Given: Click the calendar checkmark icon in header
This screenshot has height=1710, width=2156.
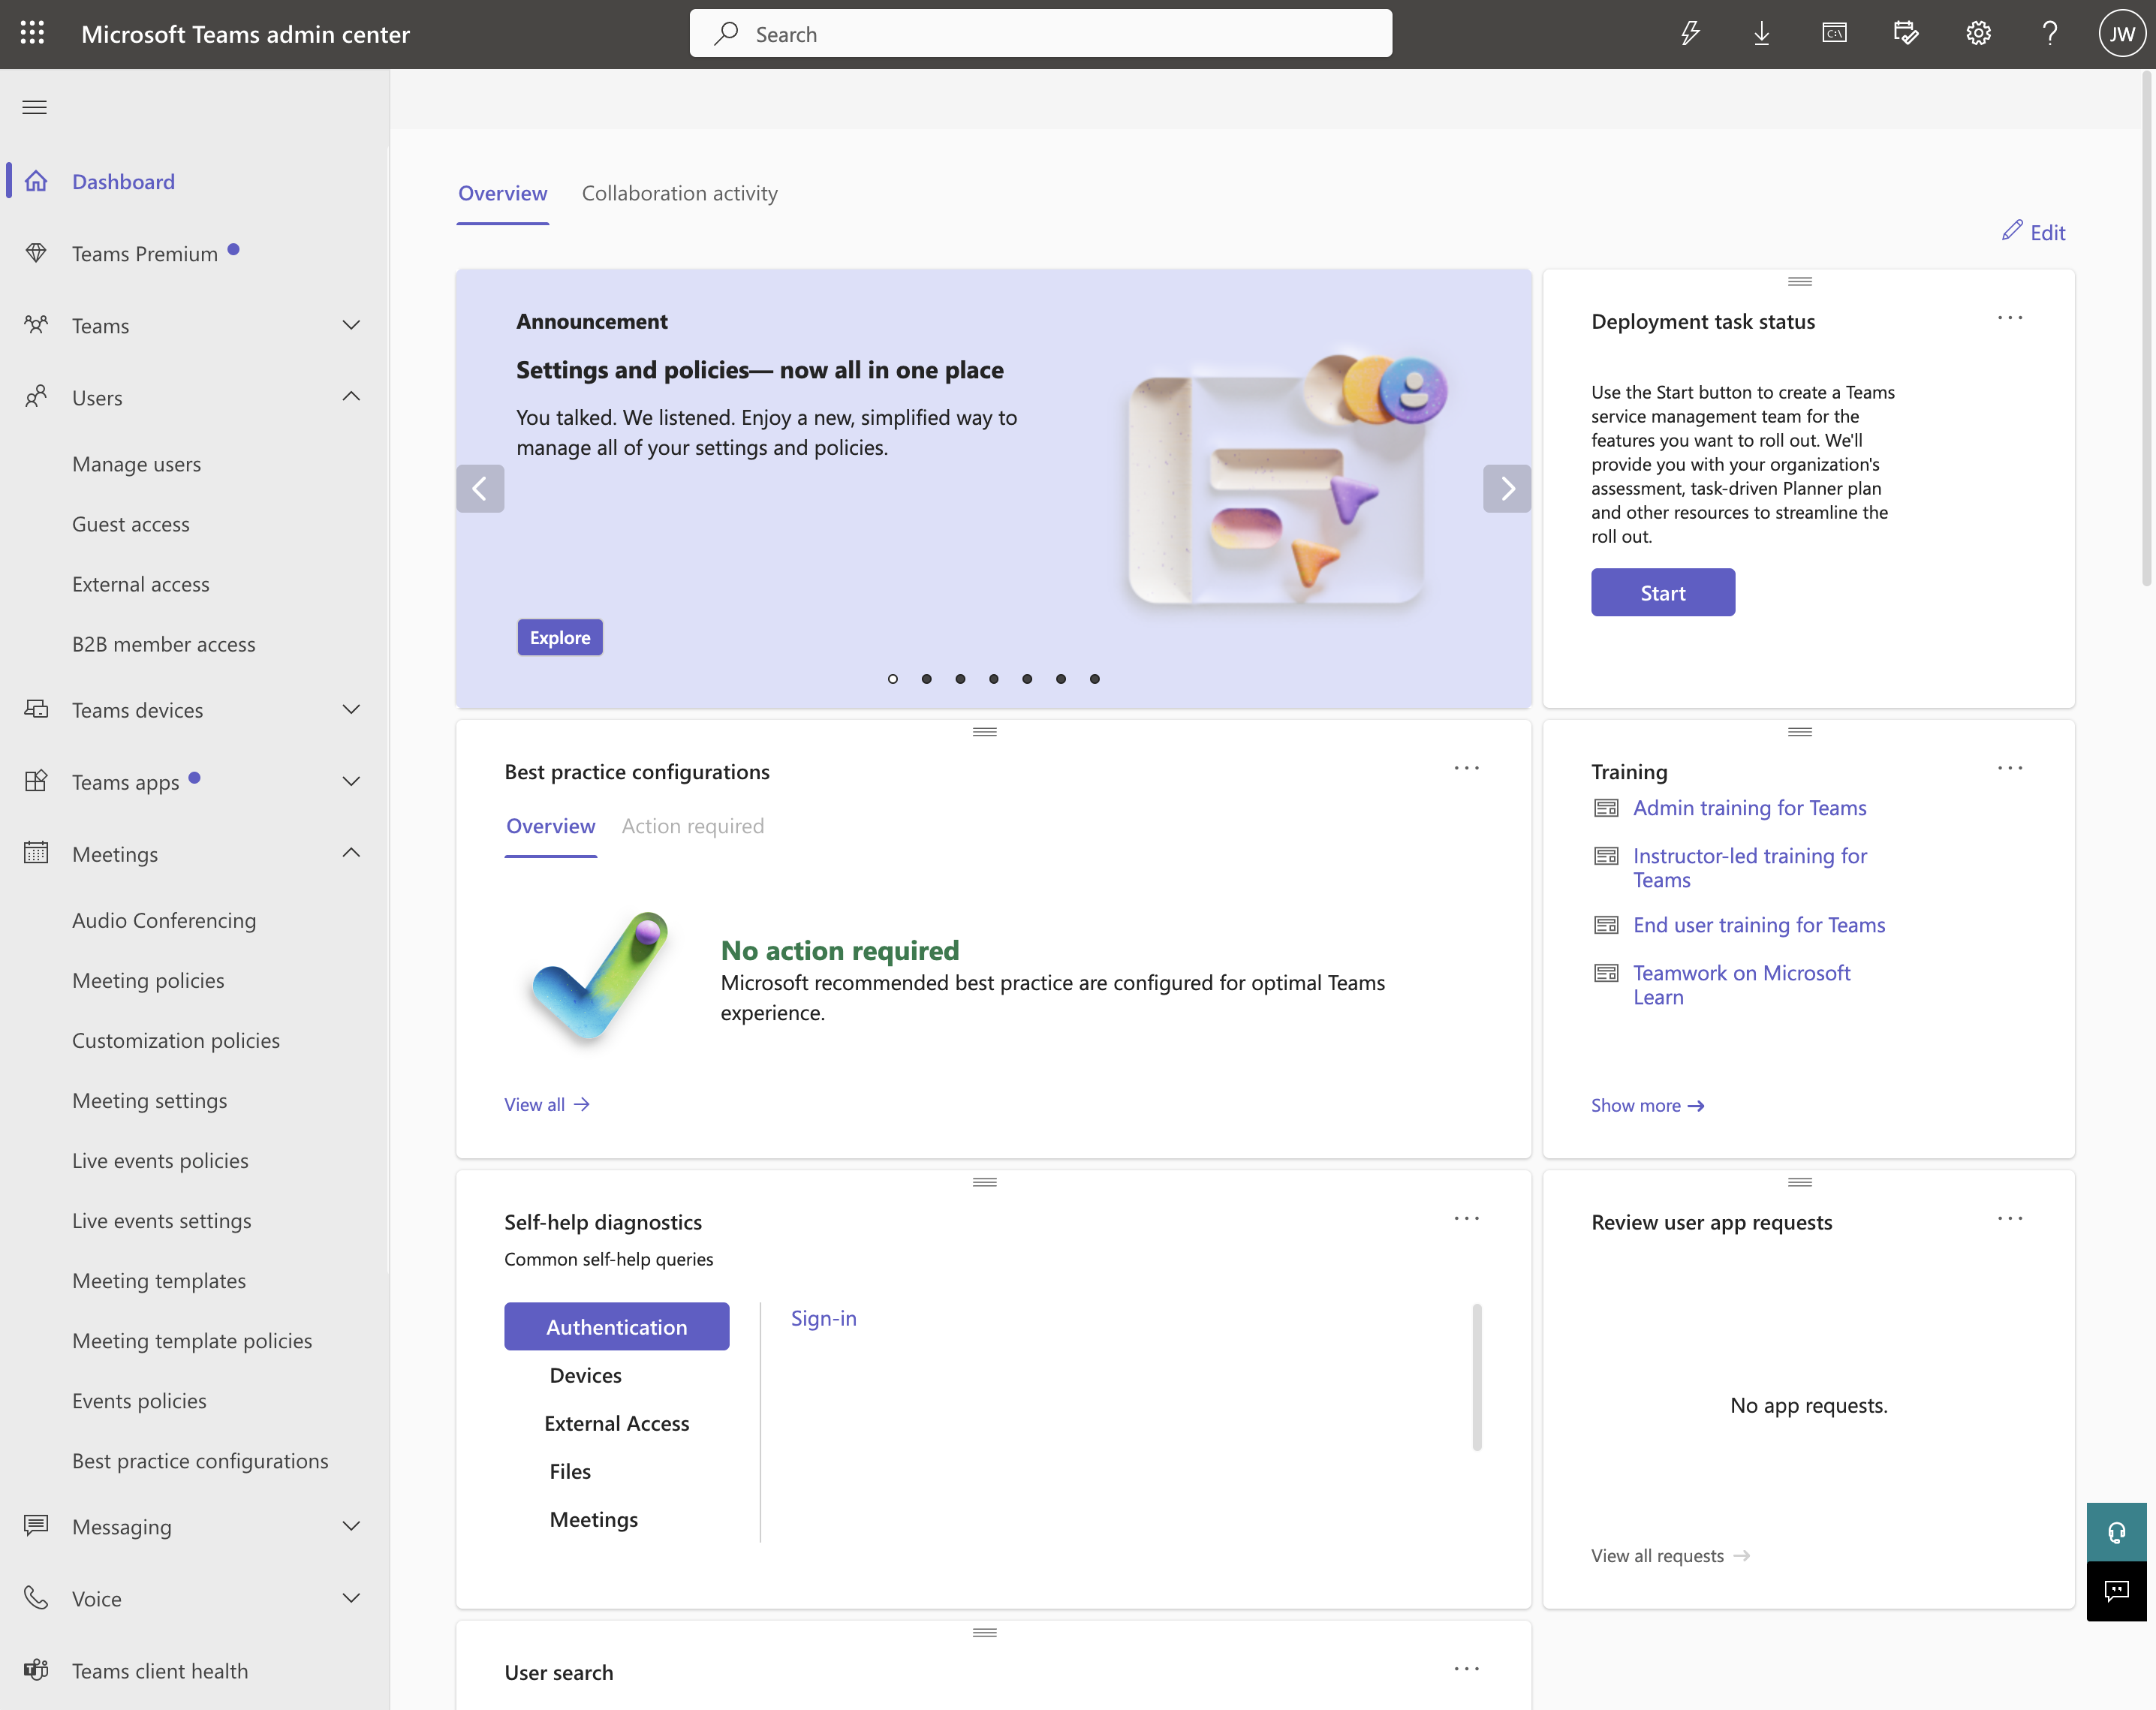Looking at the screenshot, I should coord(1906,33).
